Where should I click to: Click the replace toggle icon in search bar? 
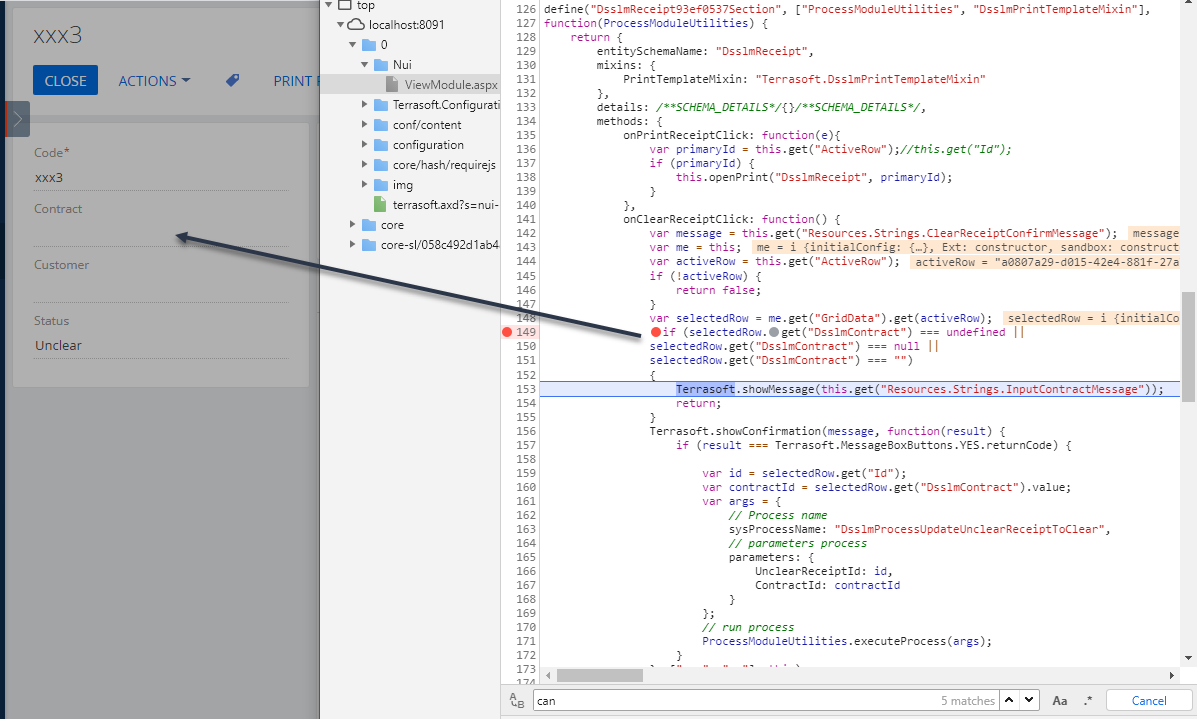pos(517,701)
